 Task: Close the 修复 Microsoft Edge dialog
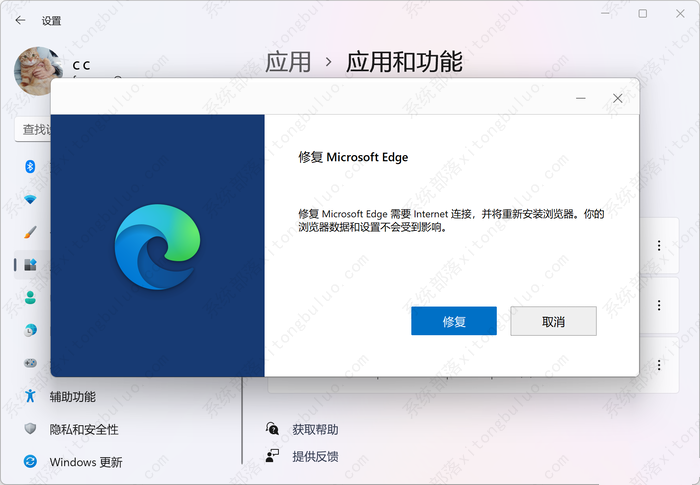(x=617, y=98)
